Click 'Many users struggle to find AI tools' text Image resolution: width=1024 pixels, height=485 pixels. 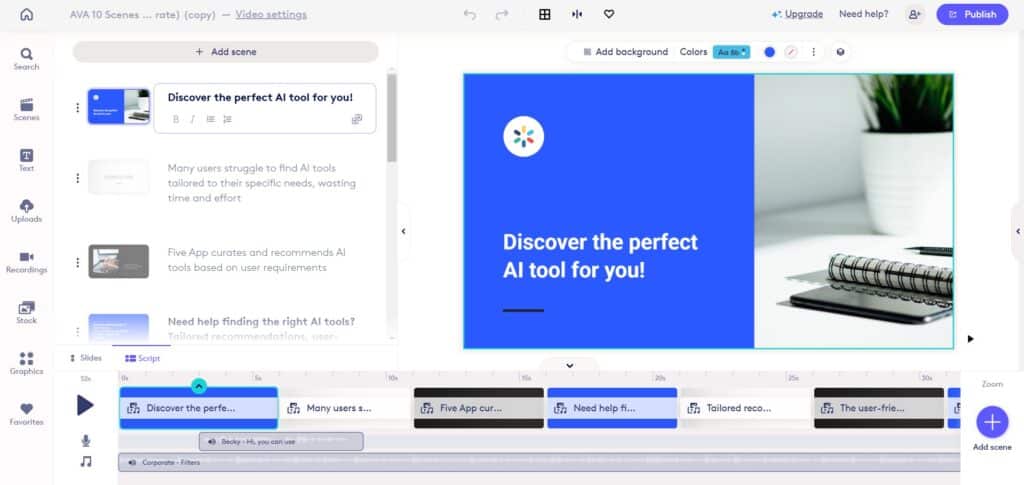[x=262, y=183]
